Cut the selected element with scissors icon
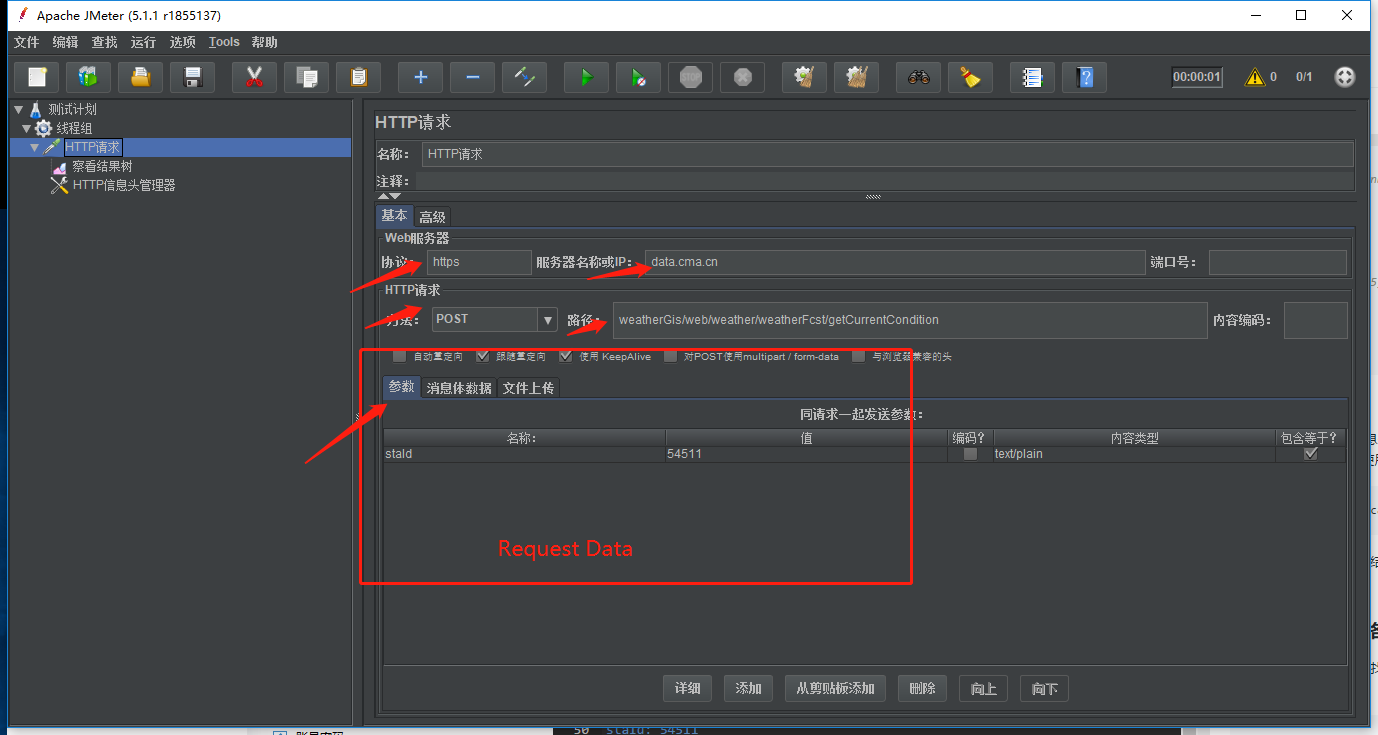 pyautogui.click(x=254, y=77)
